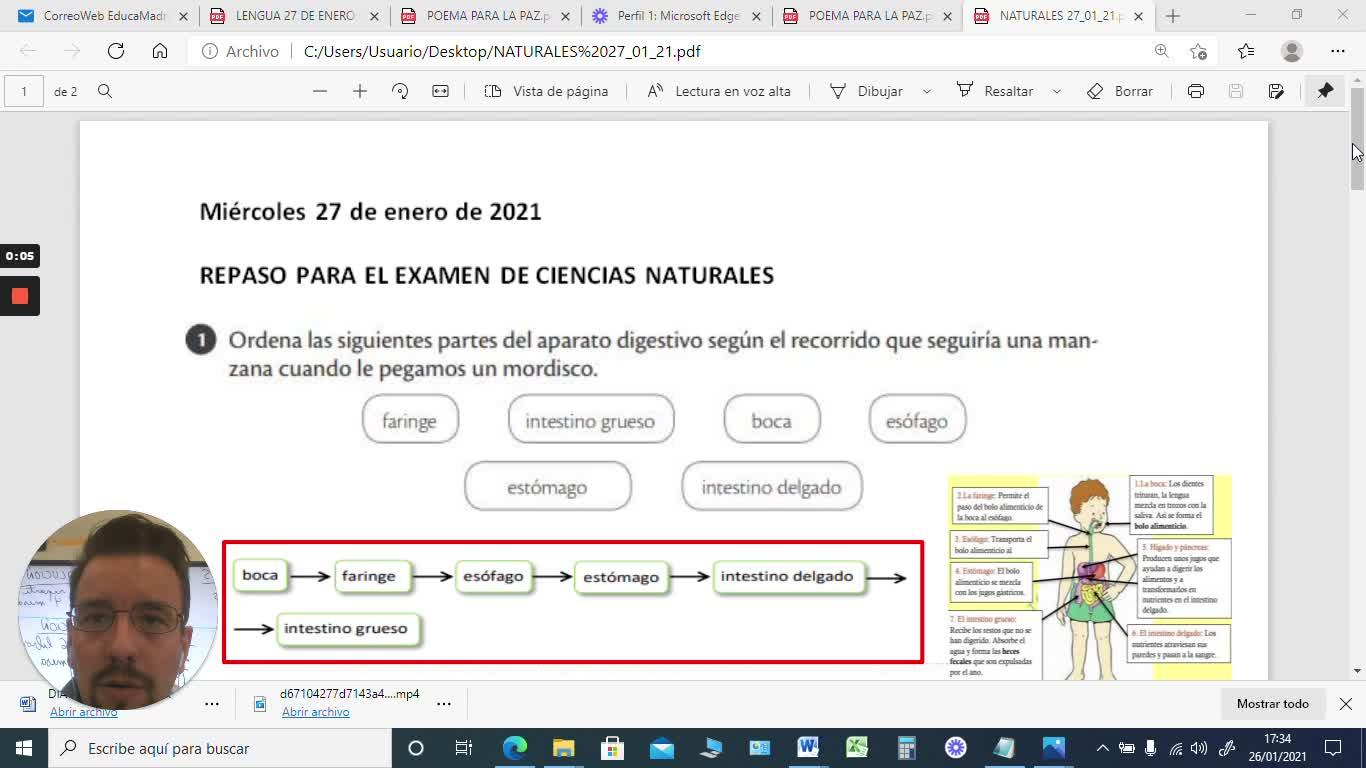Click the Edge refresh button
This screenshot has width=1366, height=768.
tap(116, 51)
